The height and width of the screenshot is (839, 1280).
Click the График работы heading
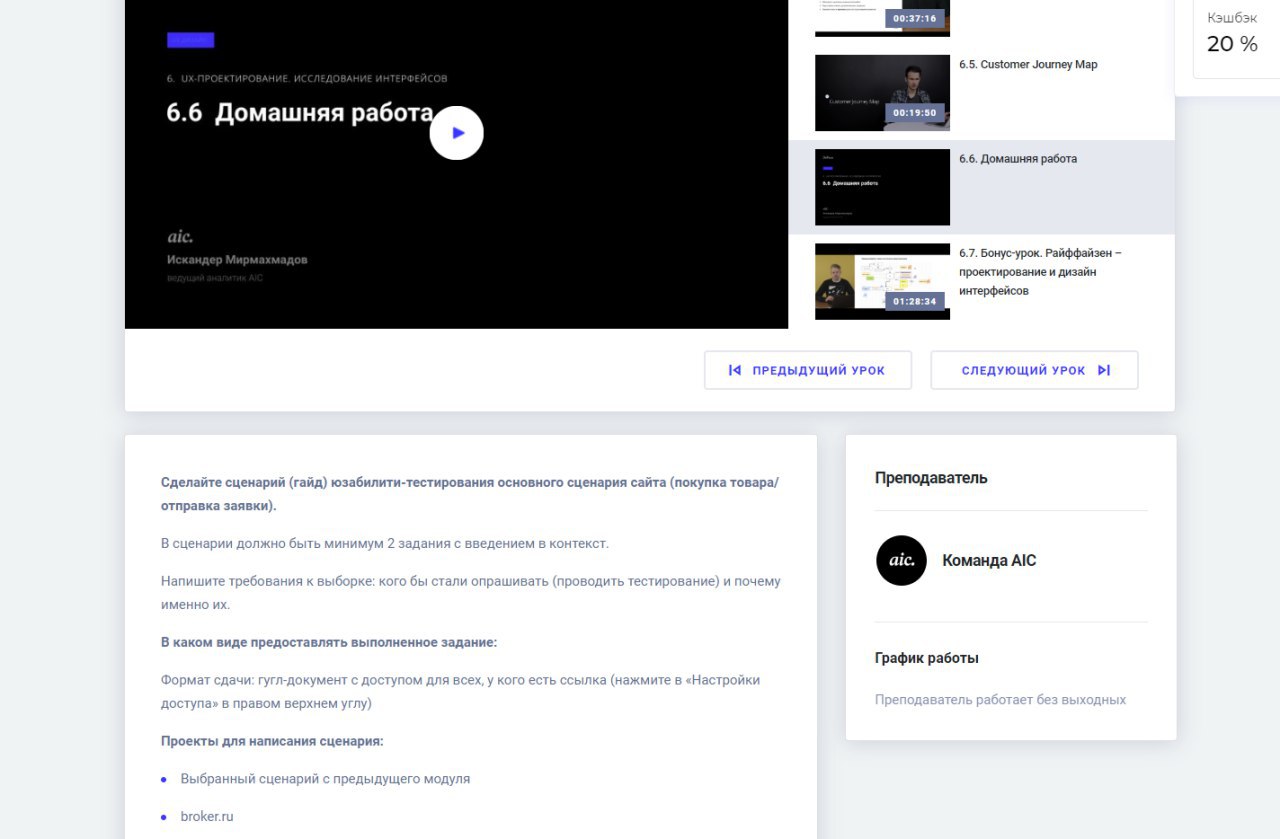926,658
